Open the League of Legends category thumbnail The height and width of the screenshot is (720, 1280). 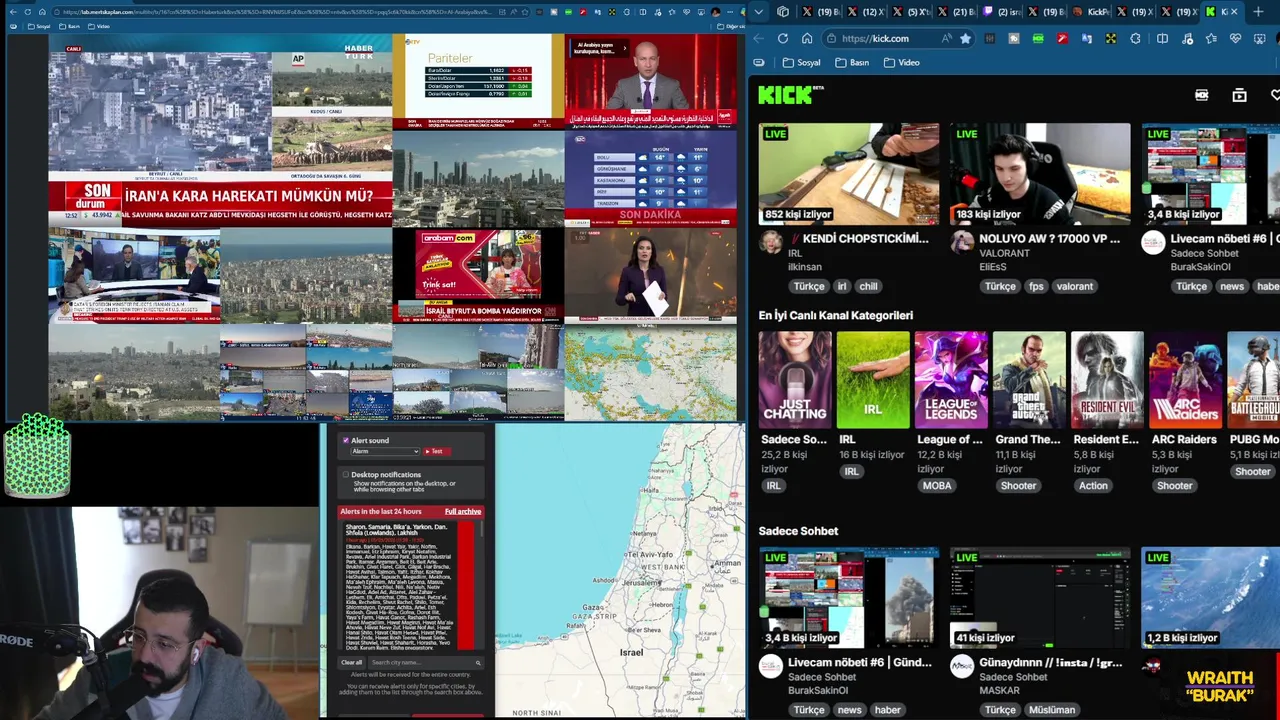click(951, 380)
